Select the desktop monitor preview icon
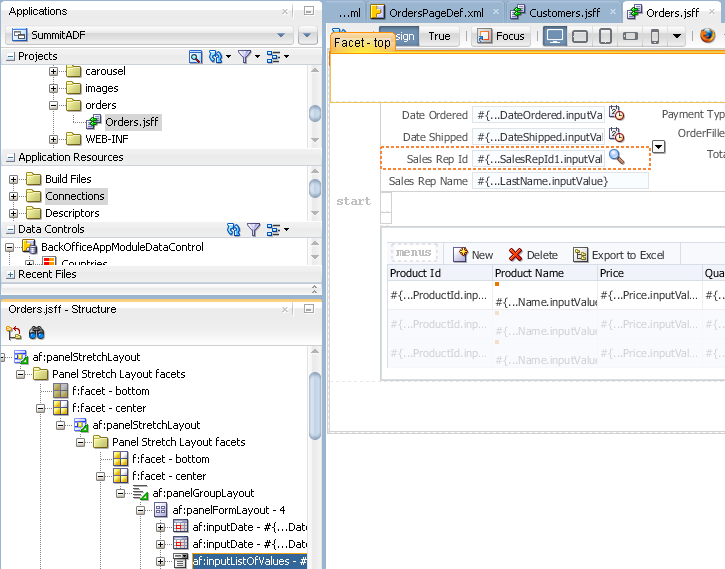Image resolution: width=725 pixels, height=569 pixels. (555, 36)
